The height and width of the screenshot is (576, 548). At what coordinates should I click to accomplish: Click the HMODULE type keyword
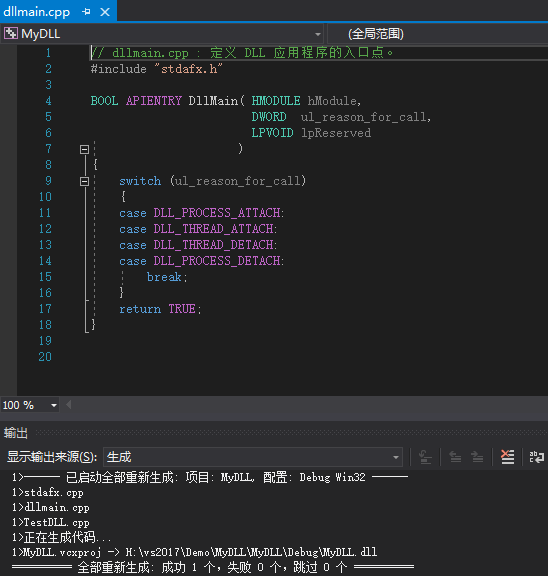pyautogui.click(x=276, y=101)
